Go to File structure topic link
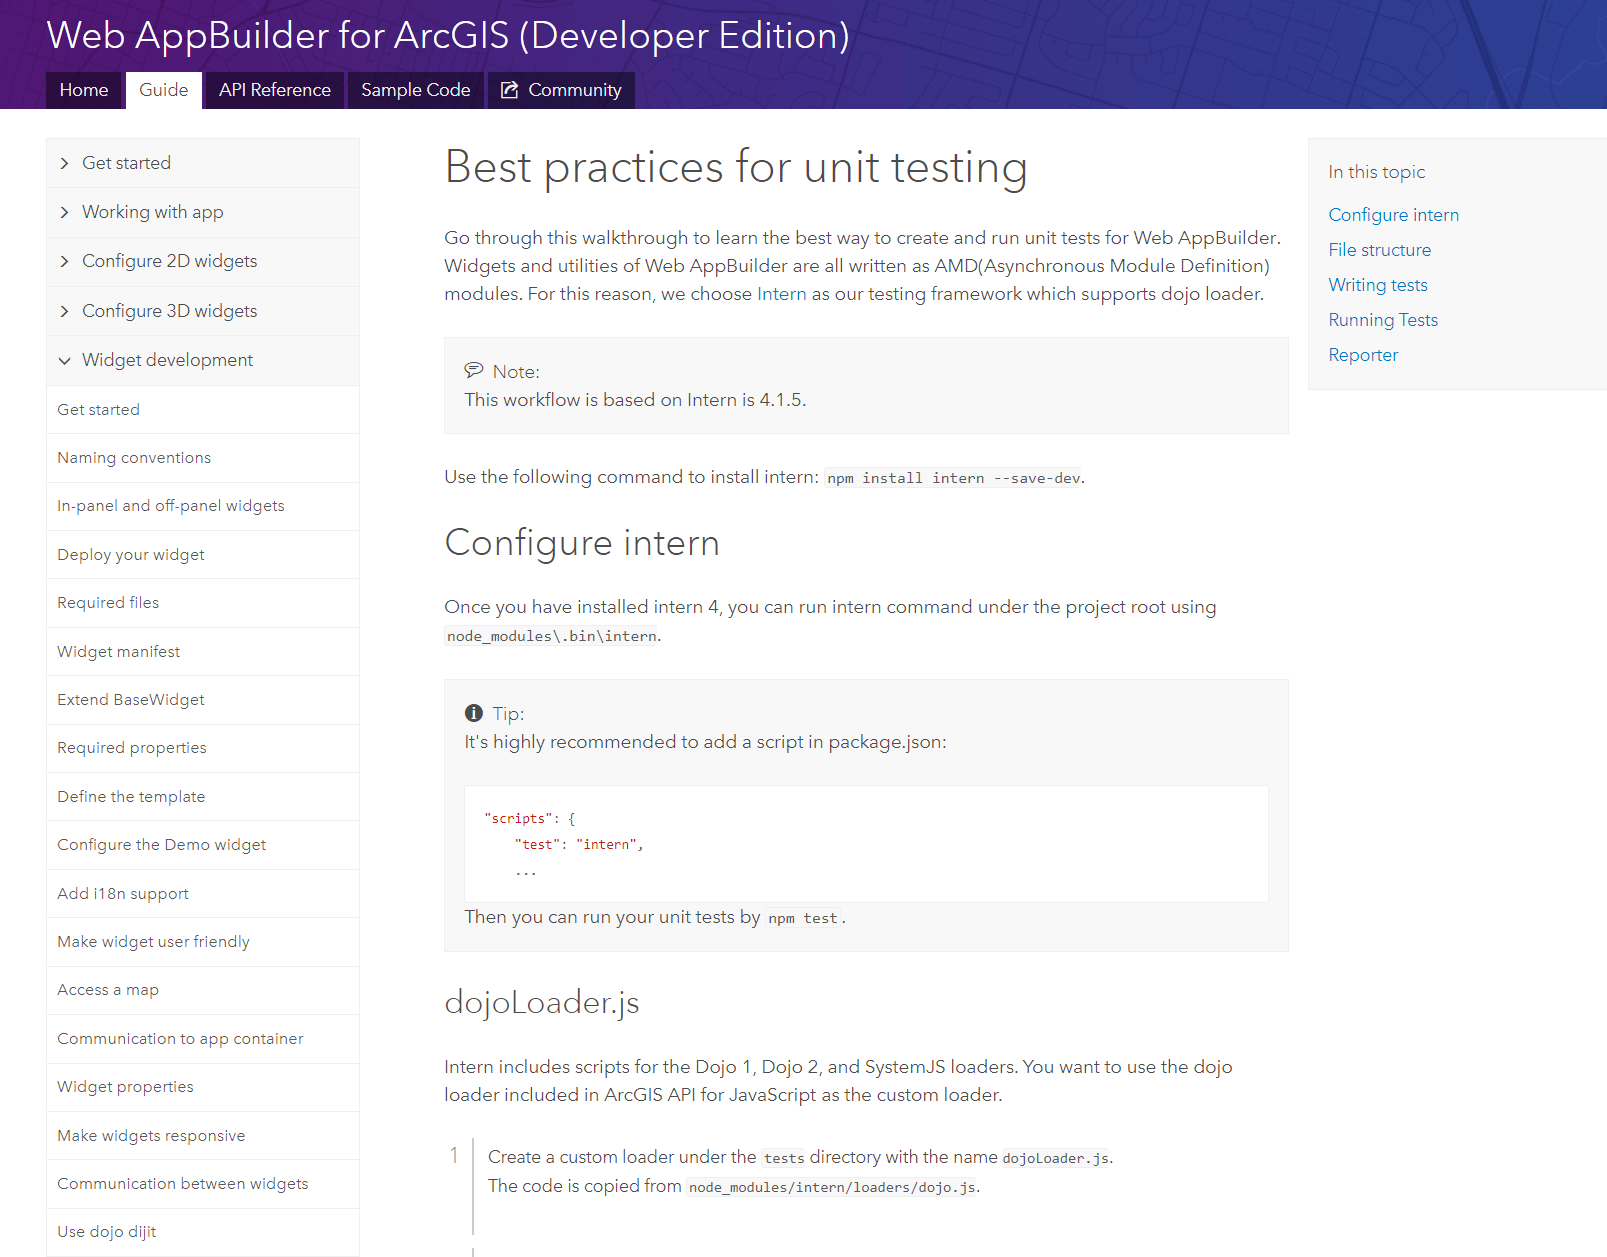The width and height of the screenshot is (1607, 1257). coord(1379,250)
